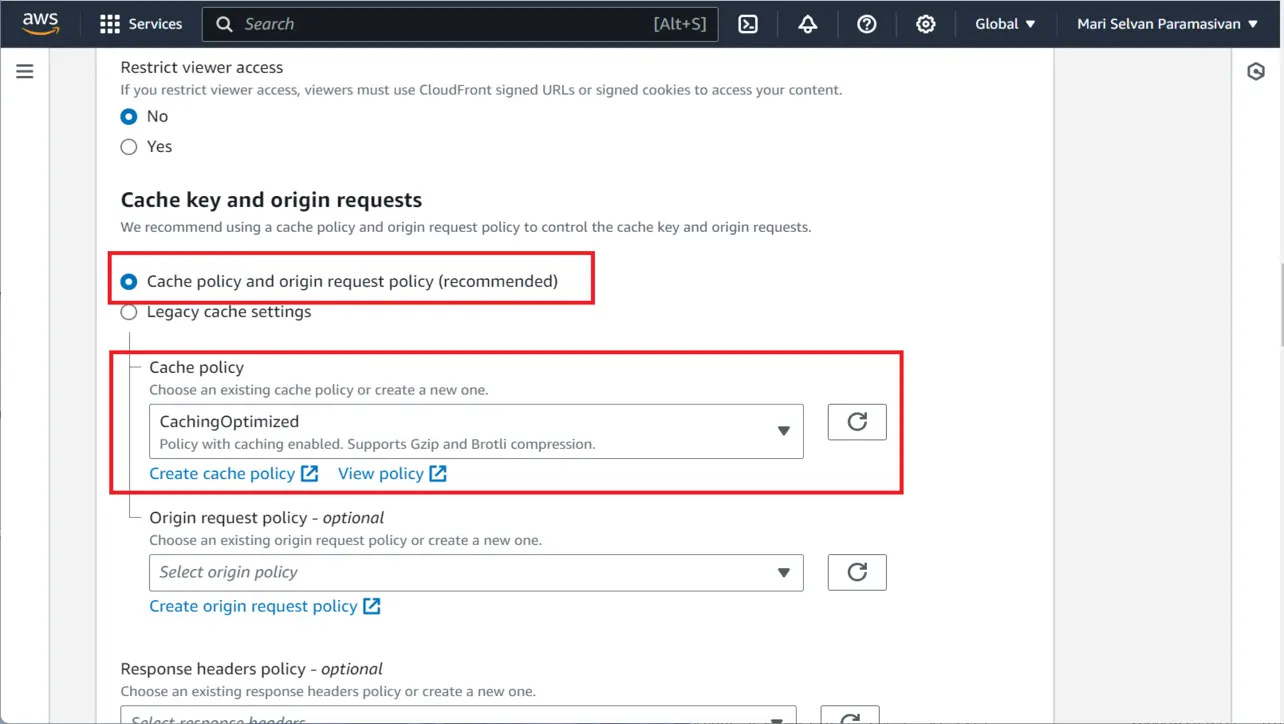Choose Cache policy and origin request policy
Viewport: 1284px width, 724px height.
tap(129, 282)
